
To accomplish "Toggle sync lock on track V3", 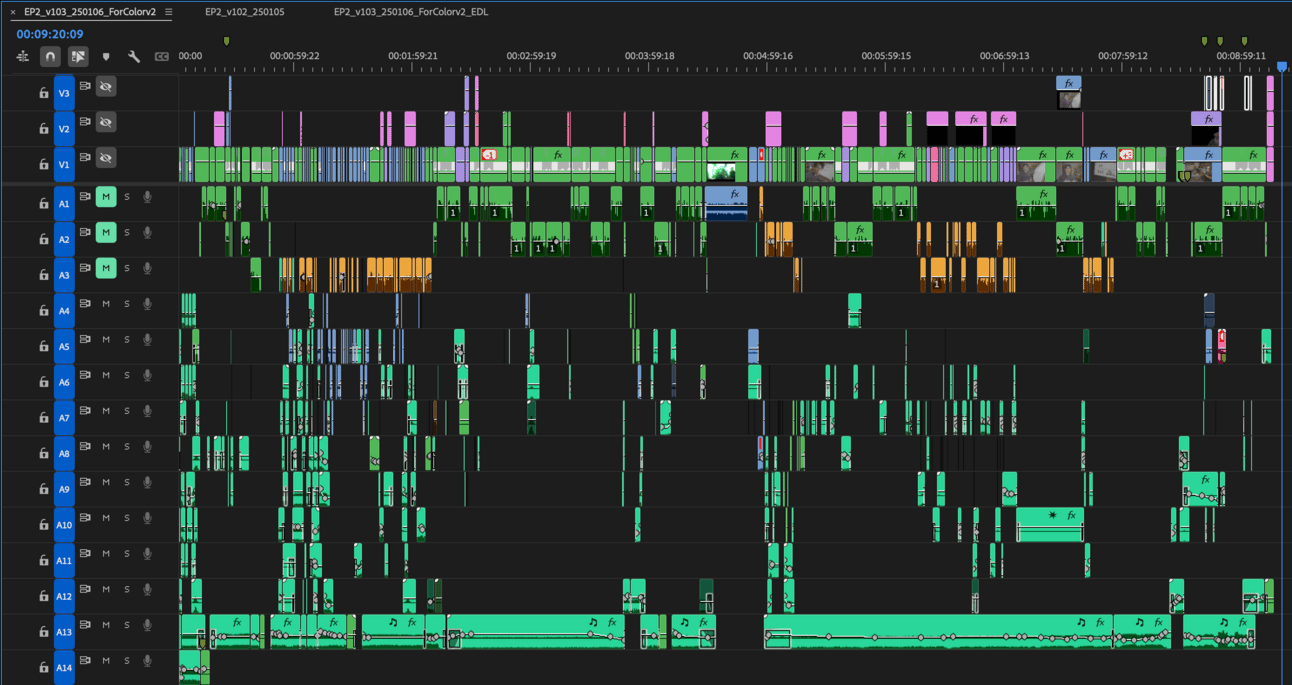I will [x=85, y=86].
